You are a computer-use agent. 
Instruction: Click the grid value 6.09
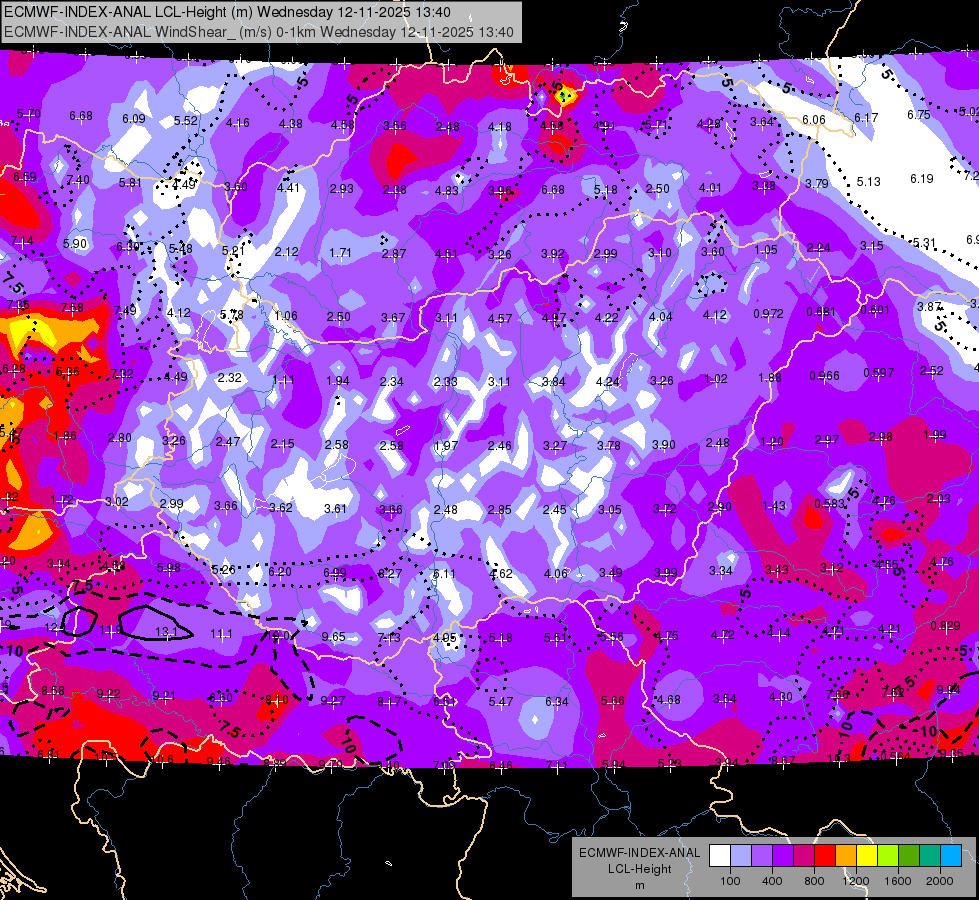click(134, 119)
